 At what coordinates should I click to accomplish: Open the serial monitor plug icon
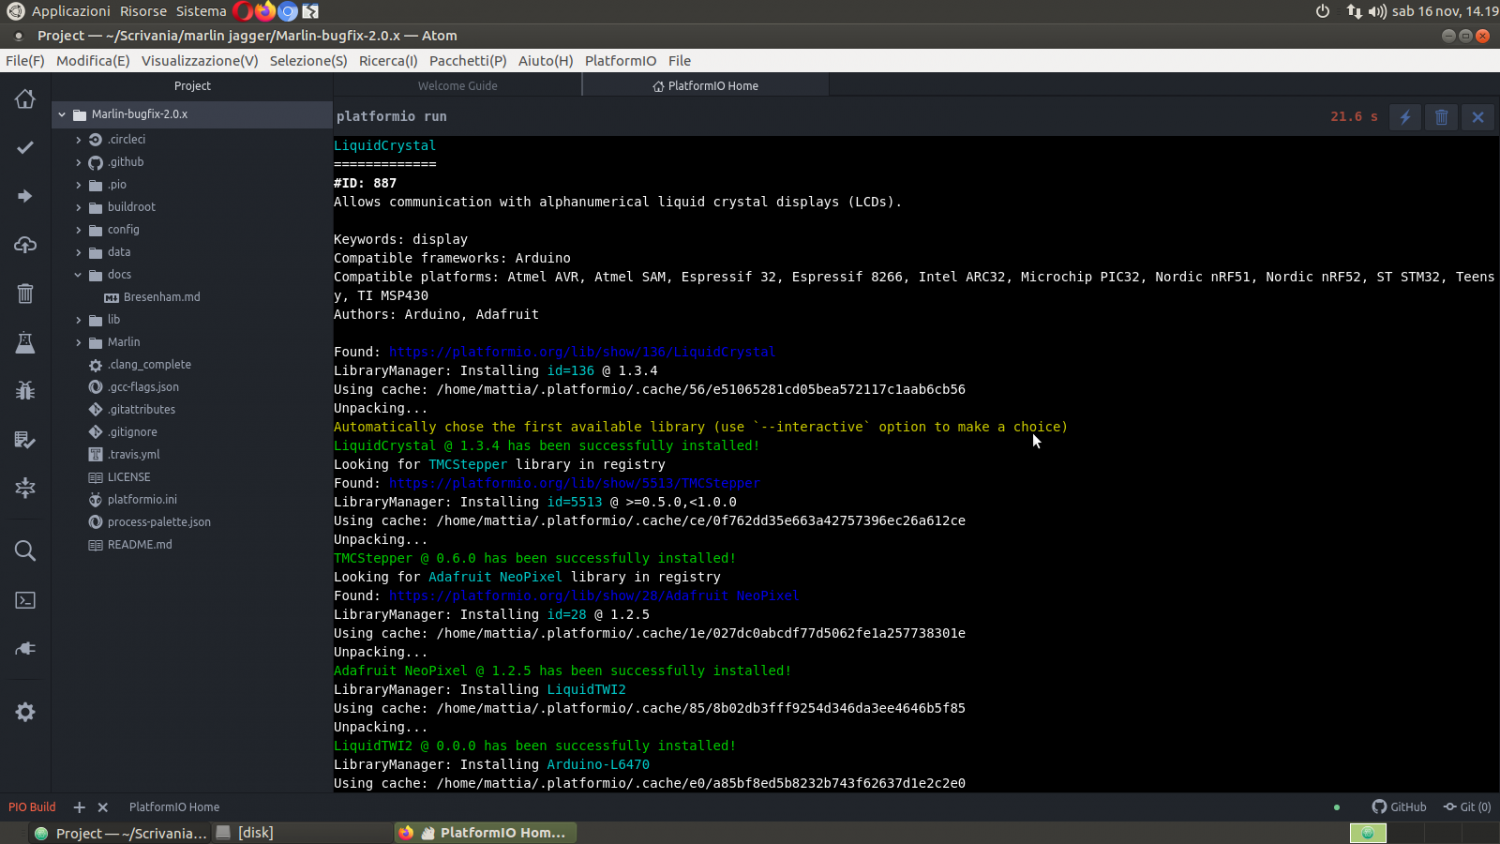[25, 649]
